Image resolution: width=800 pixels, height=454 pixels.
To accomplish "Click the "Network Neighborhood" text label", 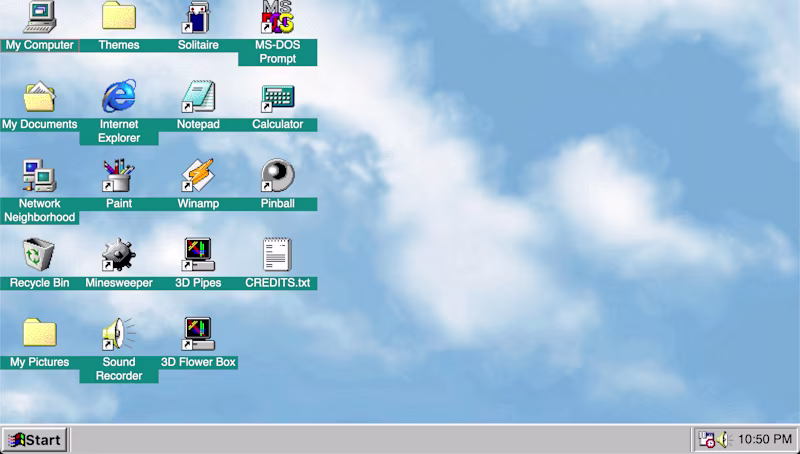I will [x=39, y=210].
